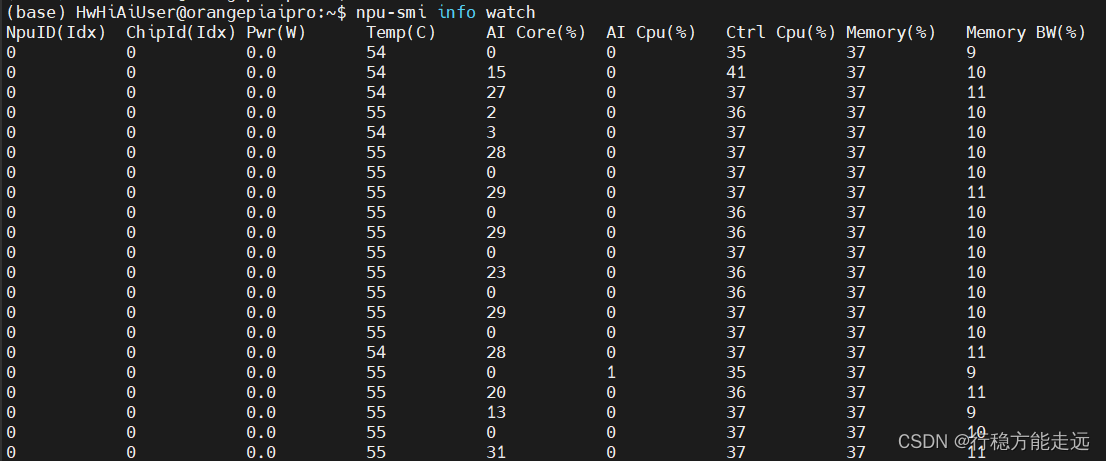The image size is (1106, 461).
Task: Click the Ctrl Cpu(%) column header
Action: 781,32
